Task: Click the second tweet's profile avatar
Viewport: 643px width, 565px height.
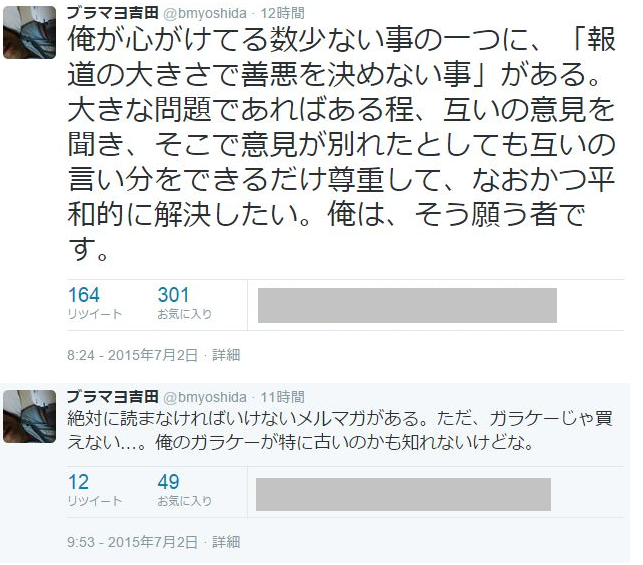Action: point(29,416)
